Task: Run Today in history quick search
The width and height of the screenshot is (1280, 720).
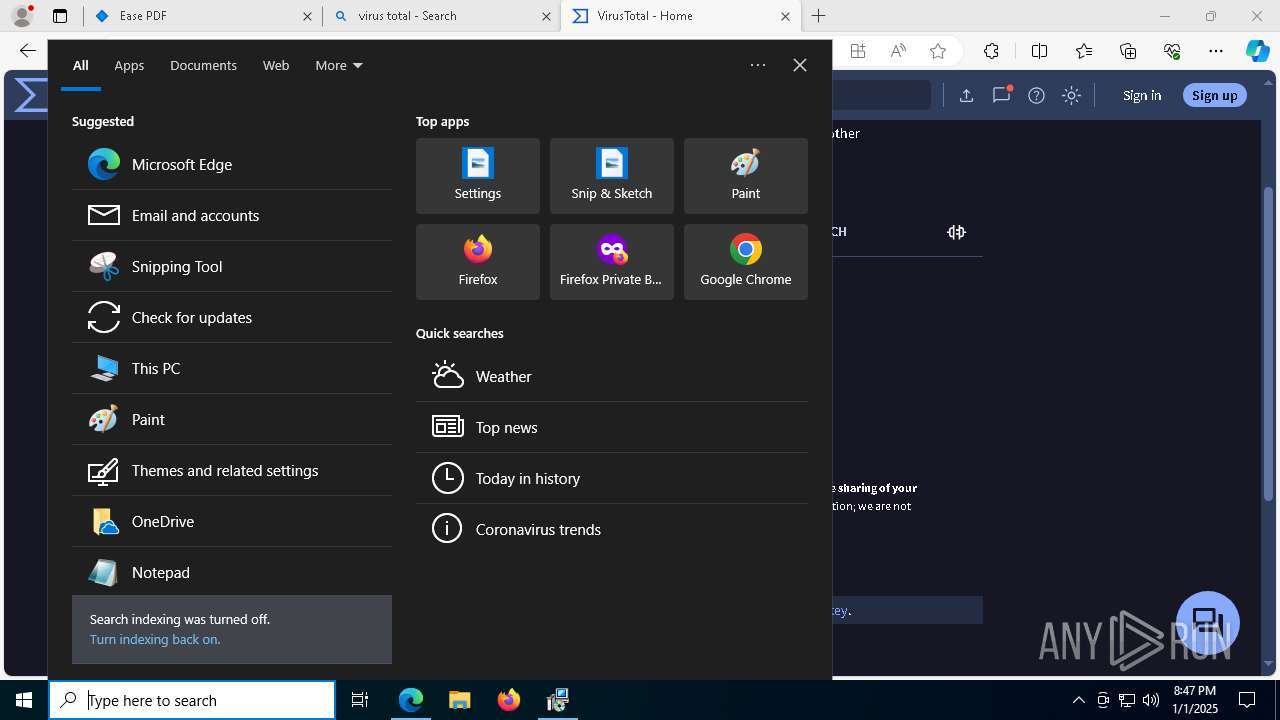Action: coord(612,478)
